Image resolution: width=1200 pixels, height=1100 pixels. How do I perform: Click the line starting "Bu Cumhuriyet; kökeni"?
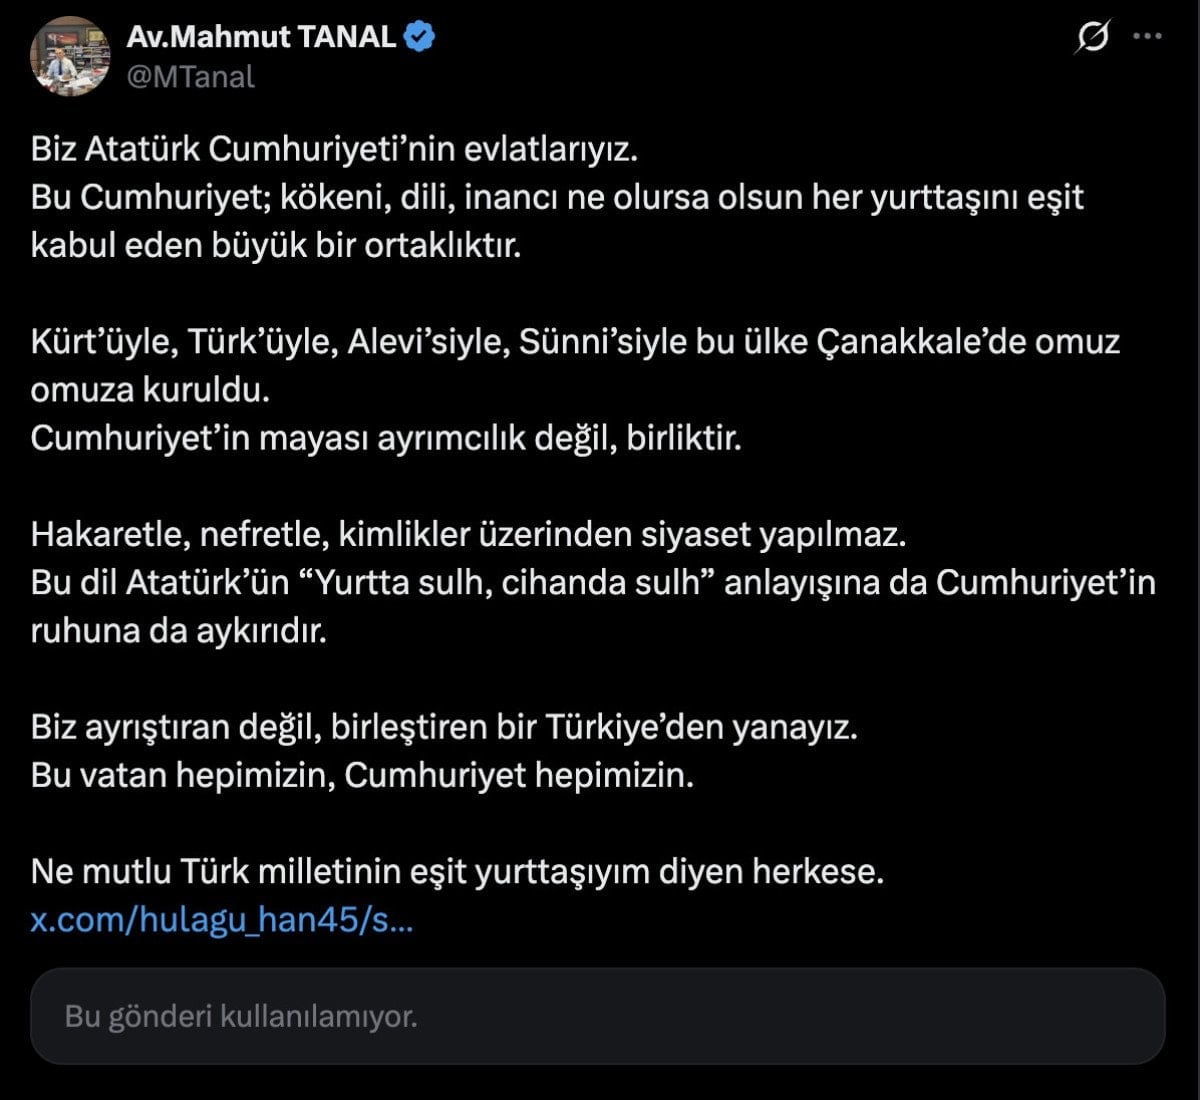556,197
